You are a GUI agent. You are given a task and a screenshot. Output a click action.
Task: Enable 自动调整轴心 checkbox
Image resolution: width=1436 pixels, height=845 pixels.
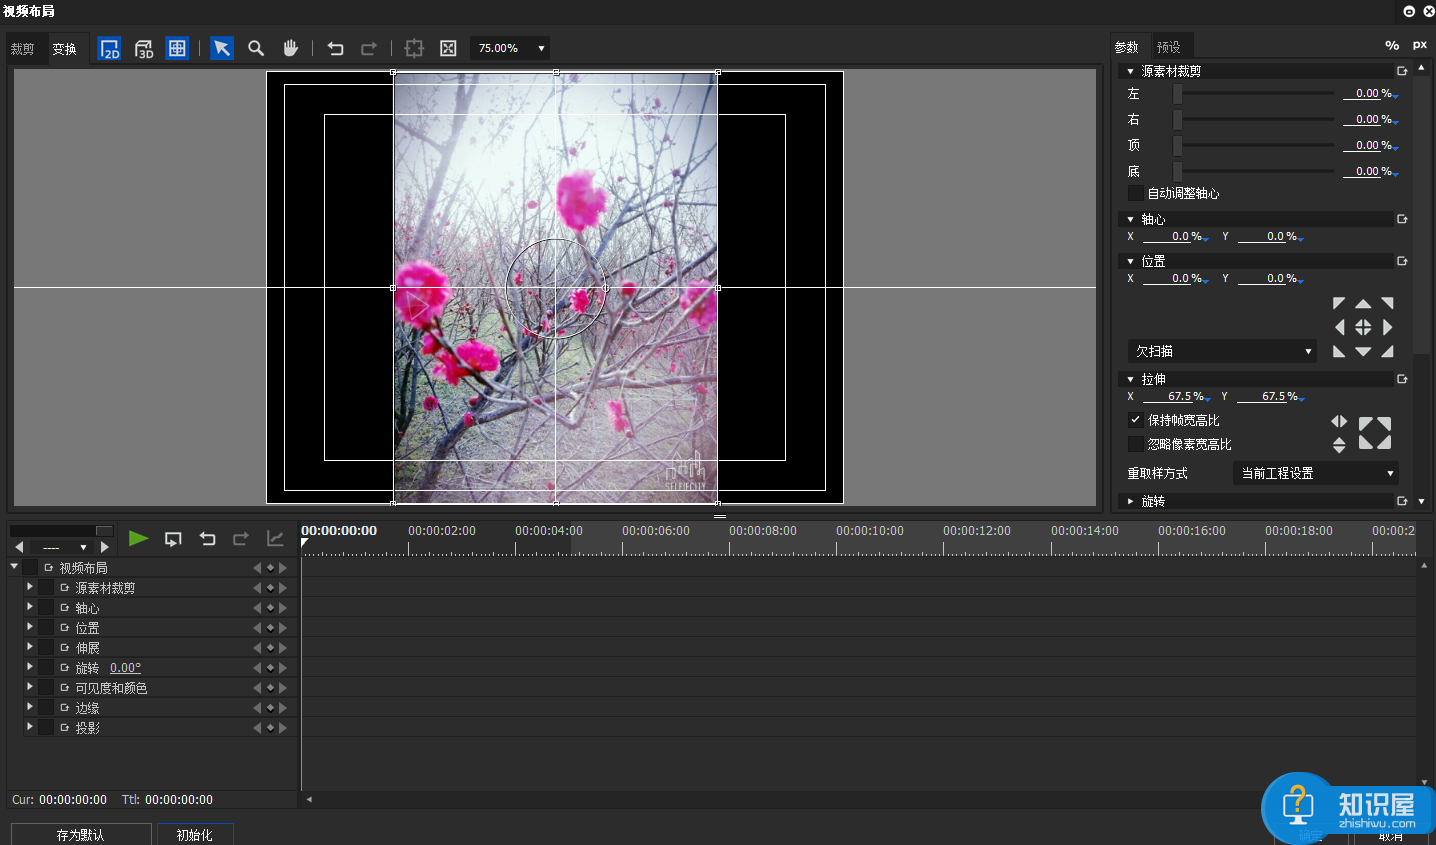[1135, 193]
